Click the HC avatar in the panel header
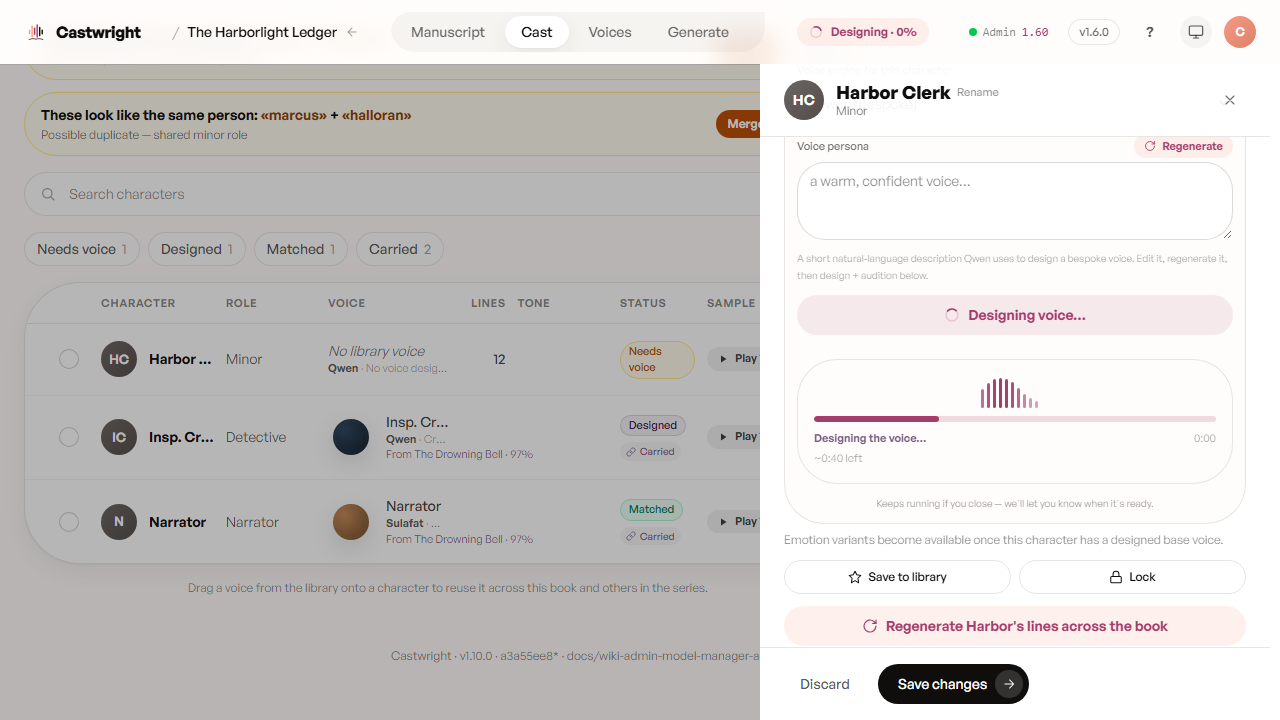 [804, 100]
